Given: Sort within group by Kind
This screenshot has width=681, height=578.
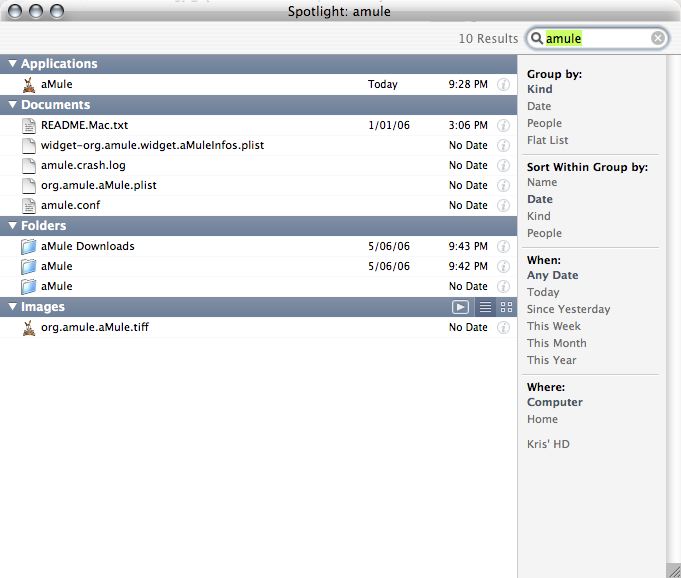Looking at the screenshot, I should [539, 216].
